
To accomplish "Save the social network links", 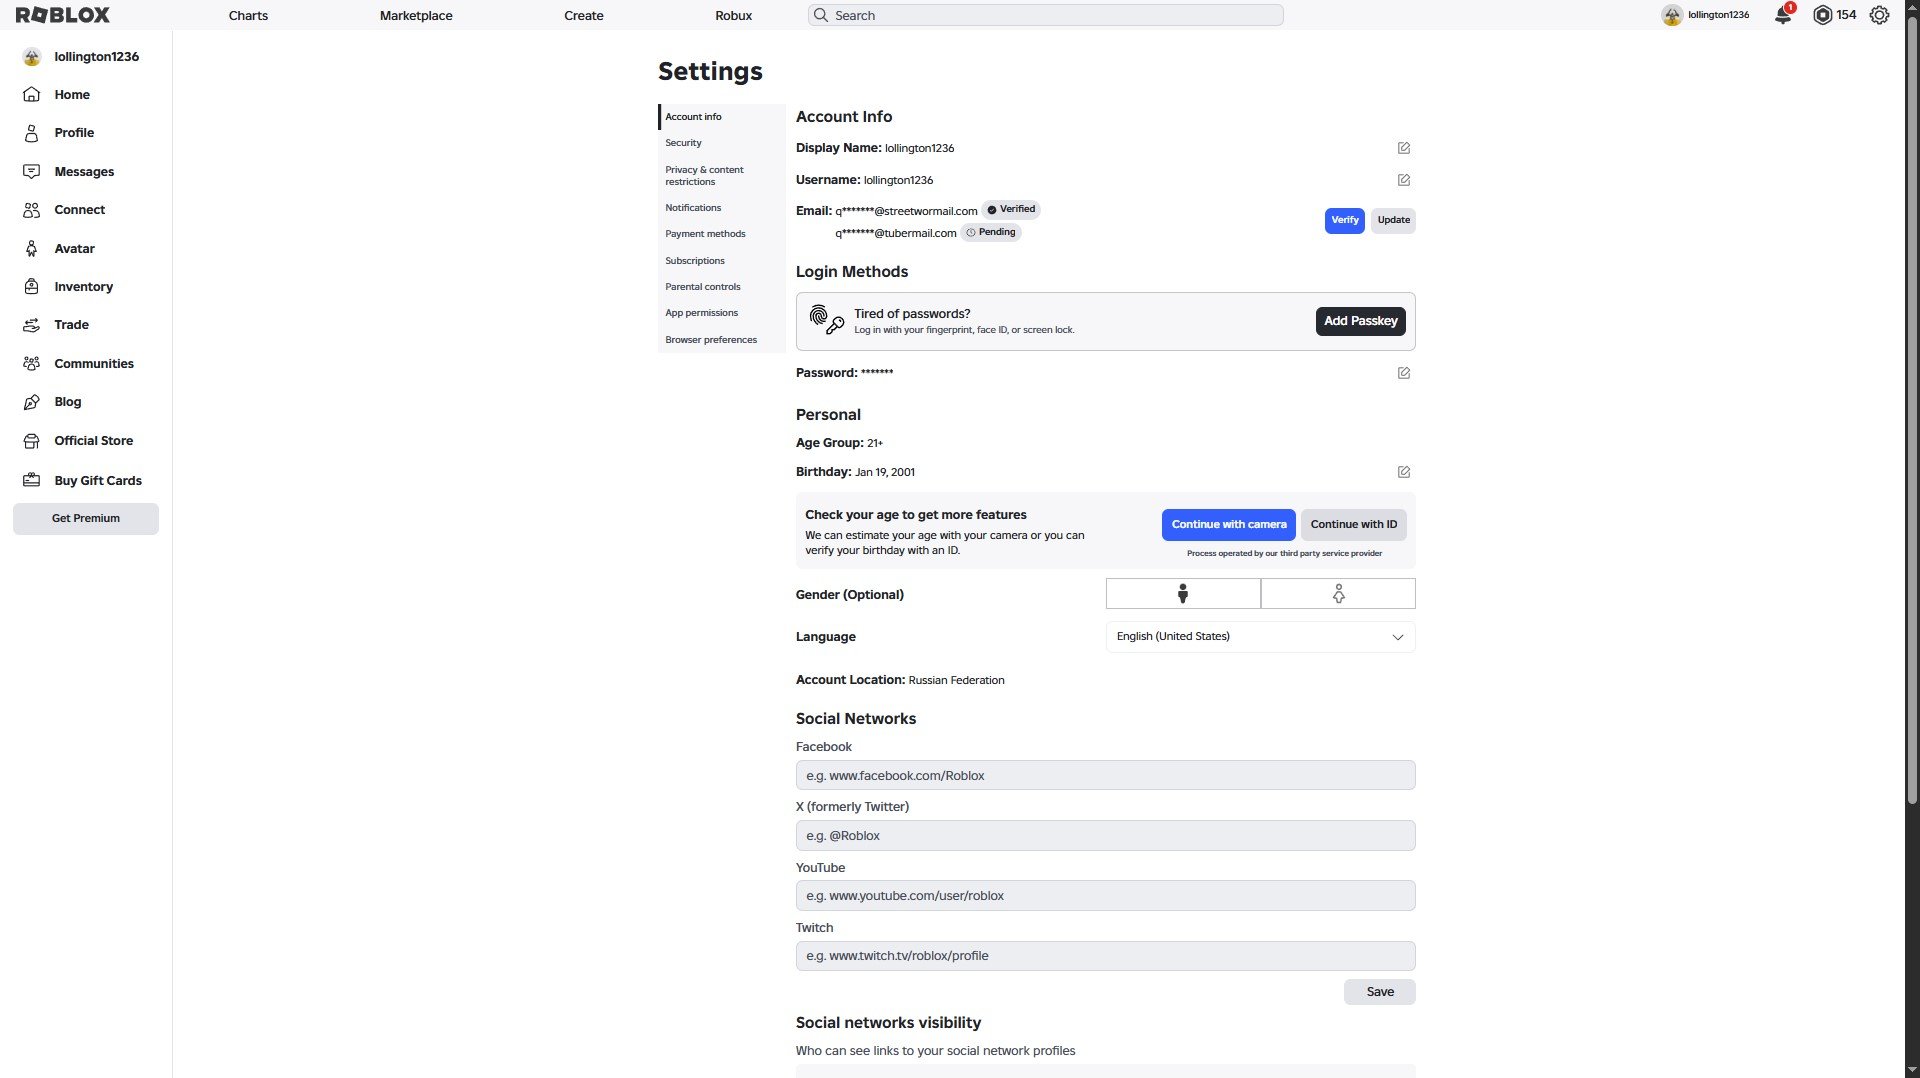I will tap(1380, 992).
